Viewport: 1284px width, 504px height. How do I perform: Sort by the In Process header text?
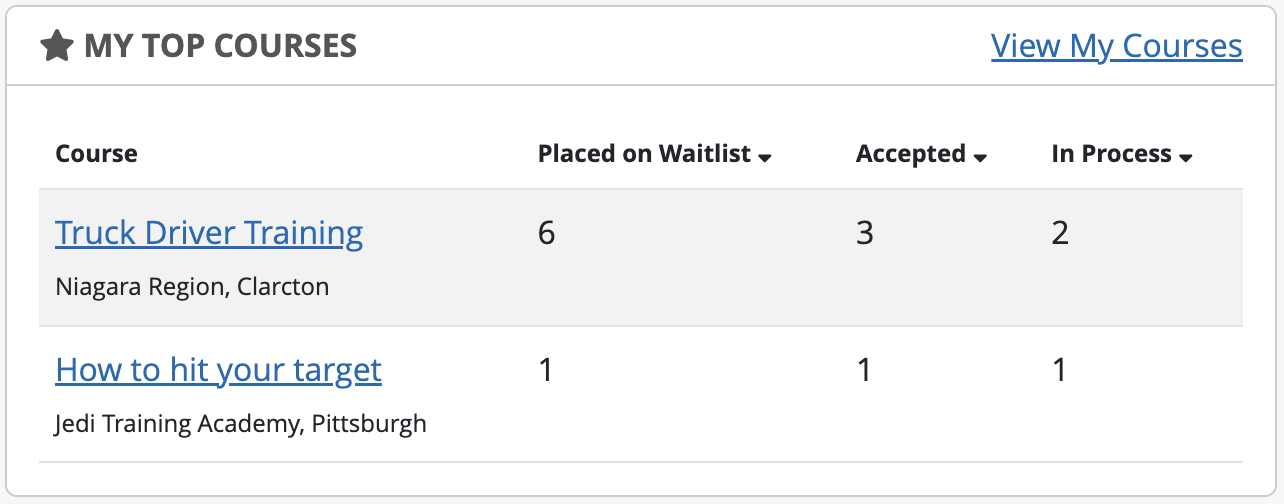(1111, 154)
